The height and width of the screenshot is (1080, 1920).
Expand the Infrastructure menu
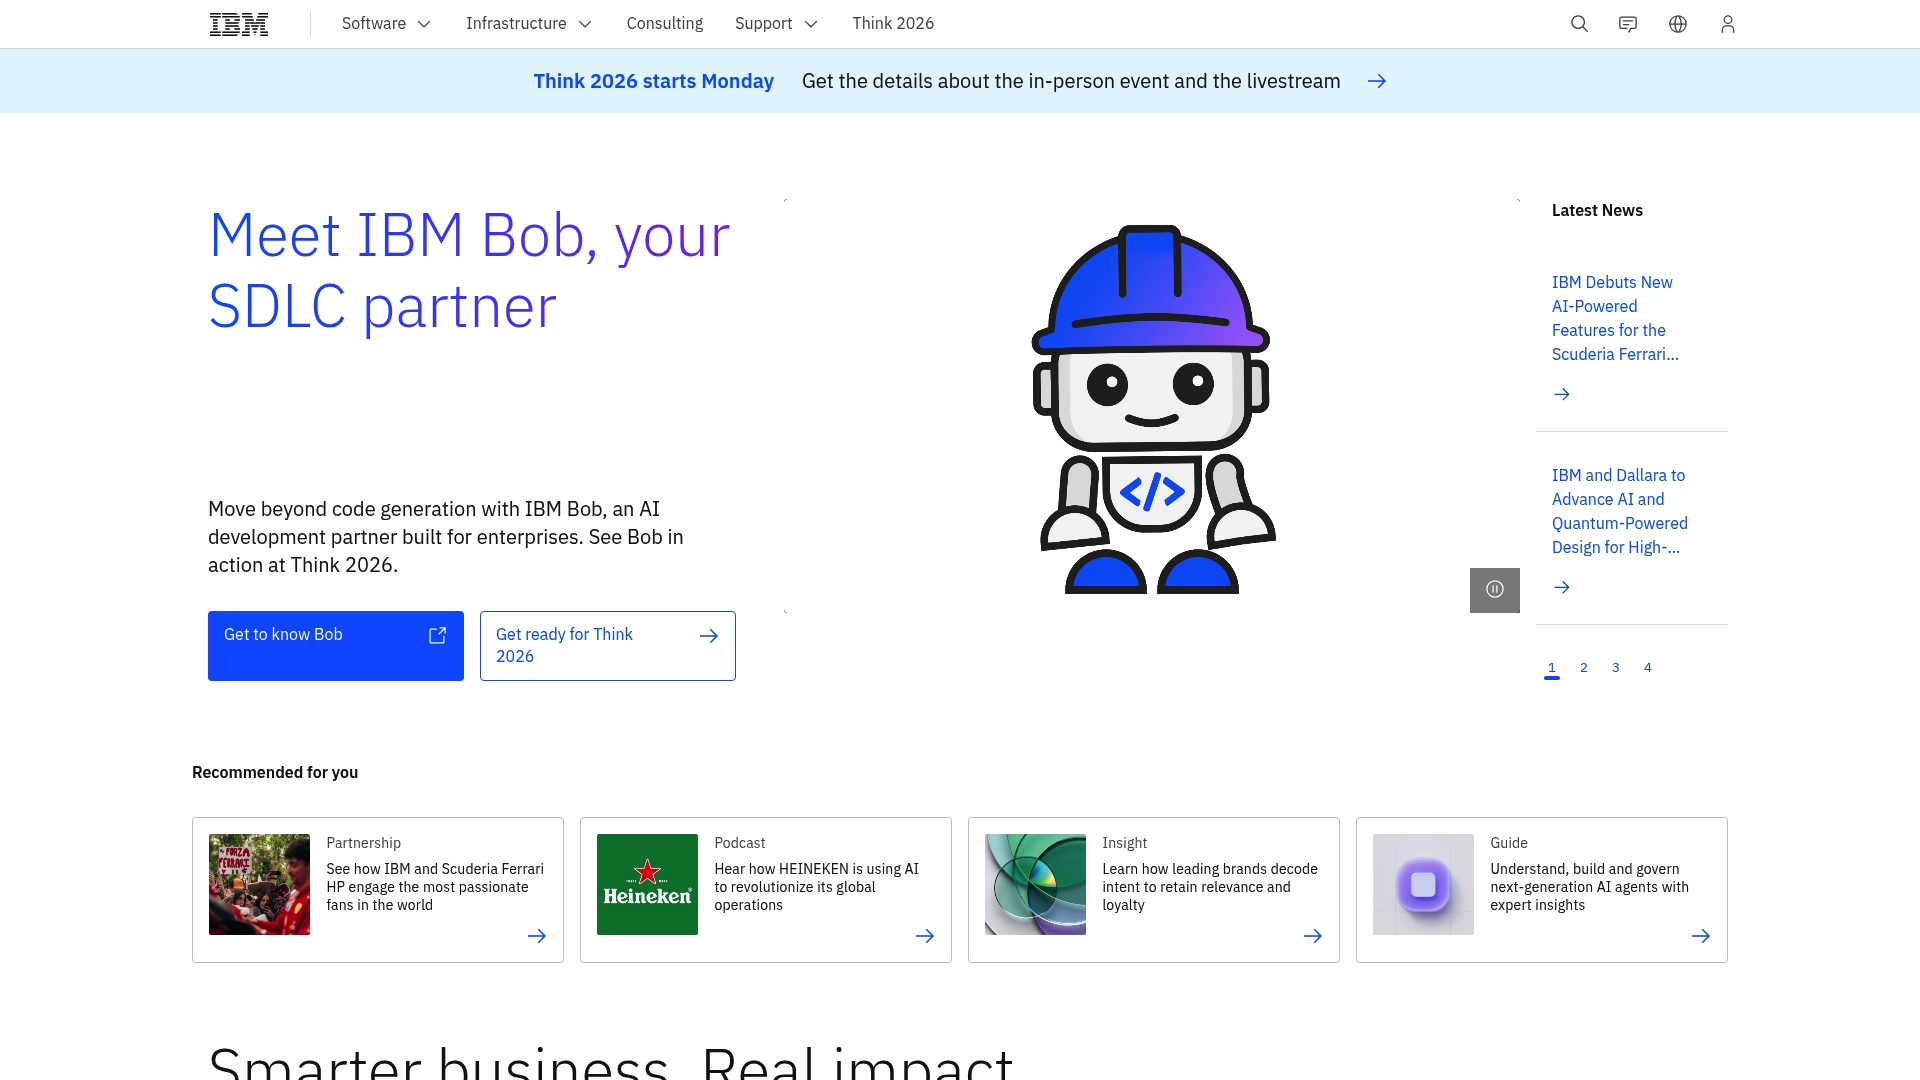[x=529, y=24]
